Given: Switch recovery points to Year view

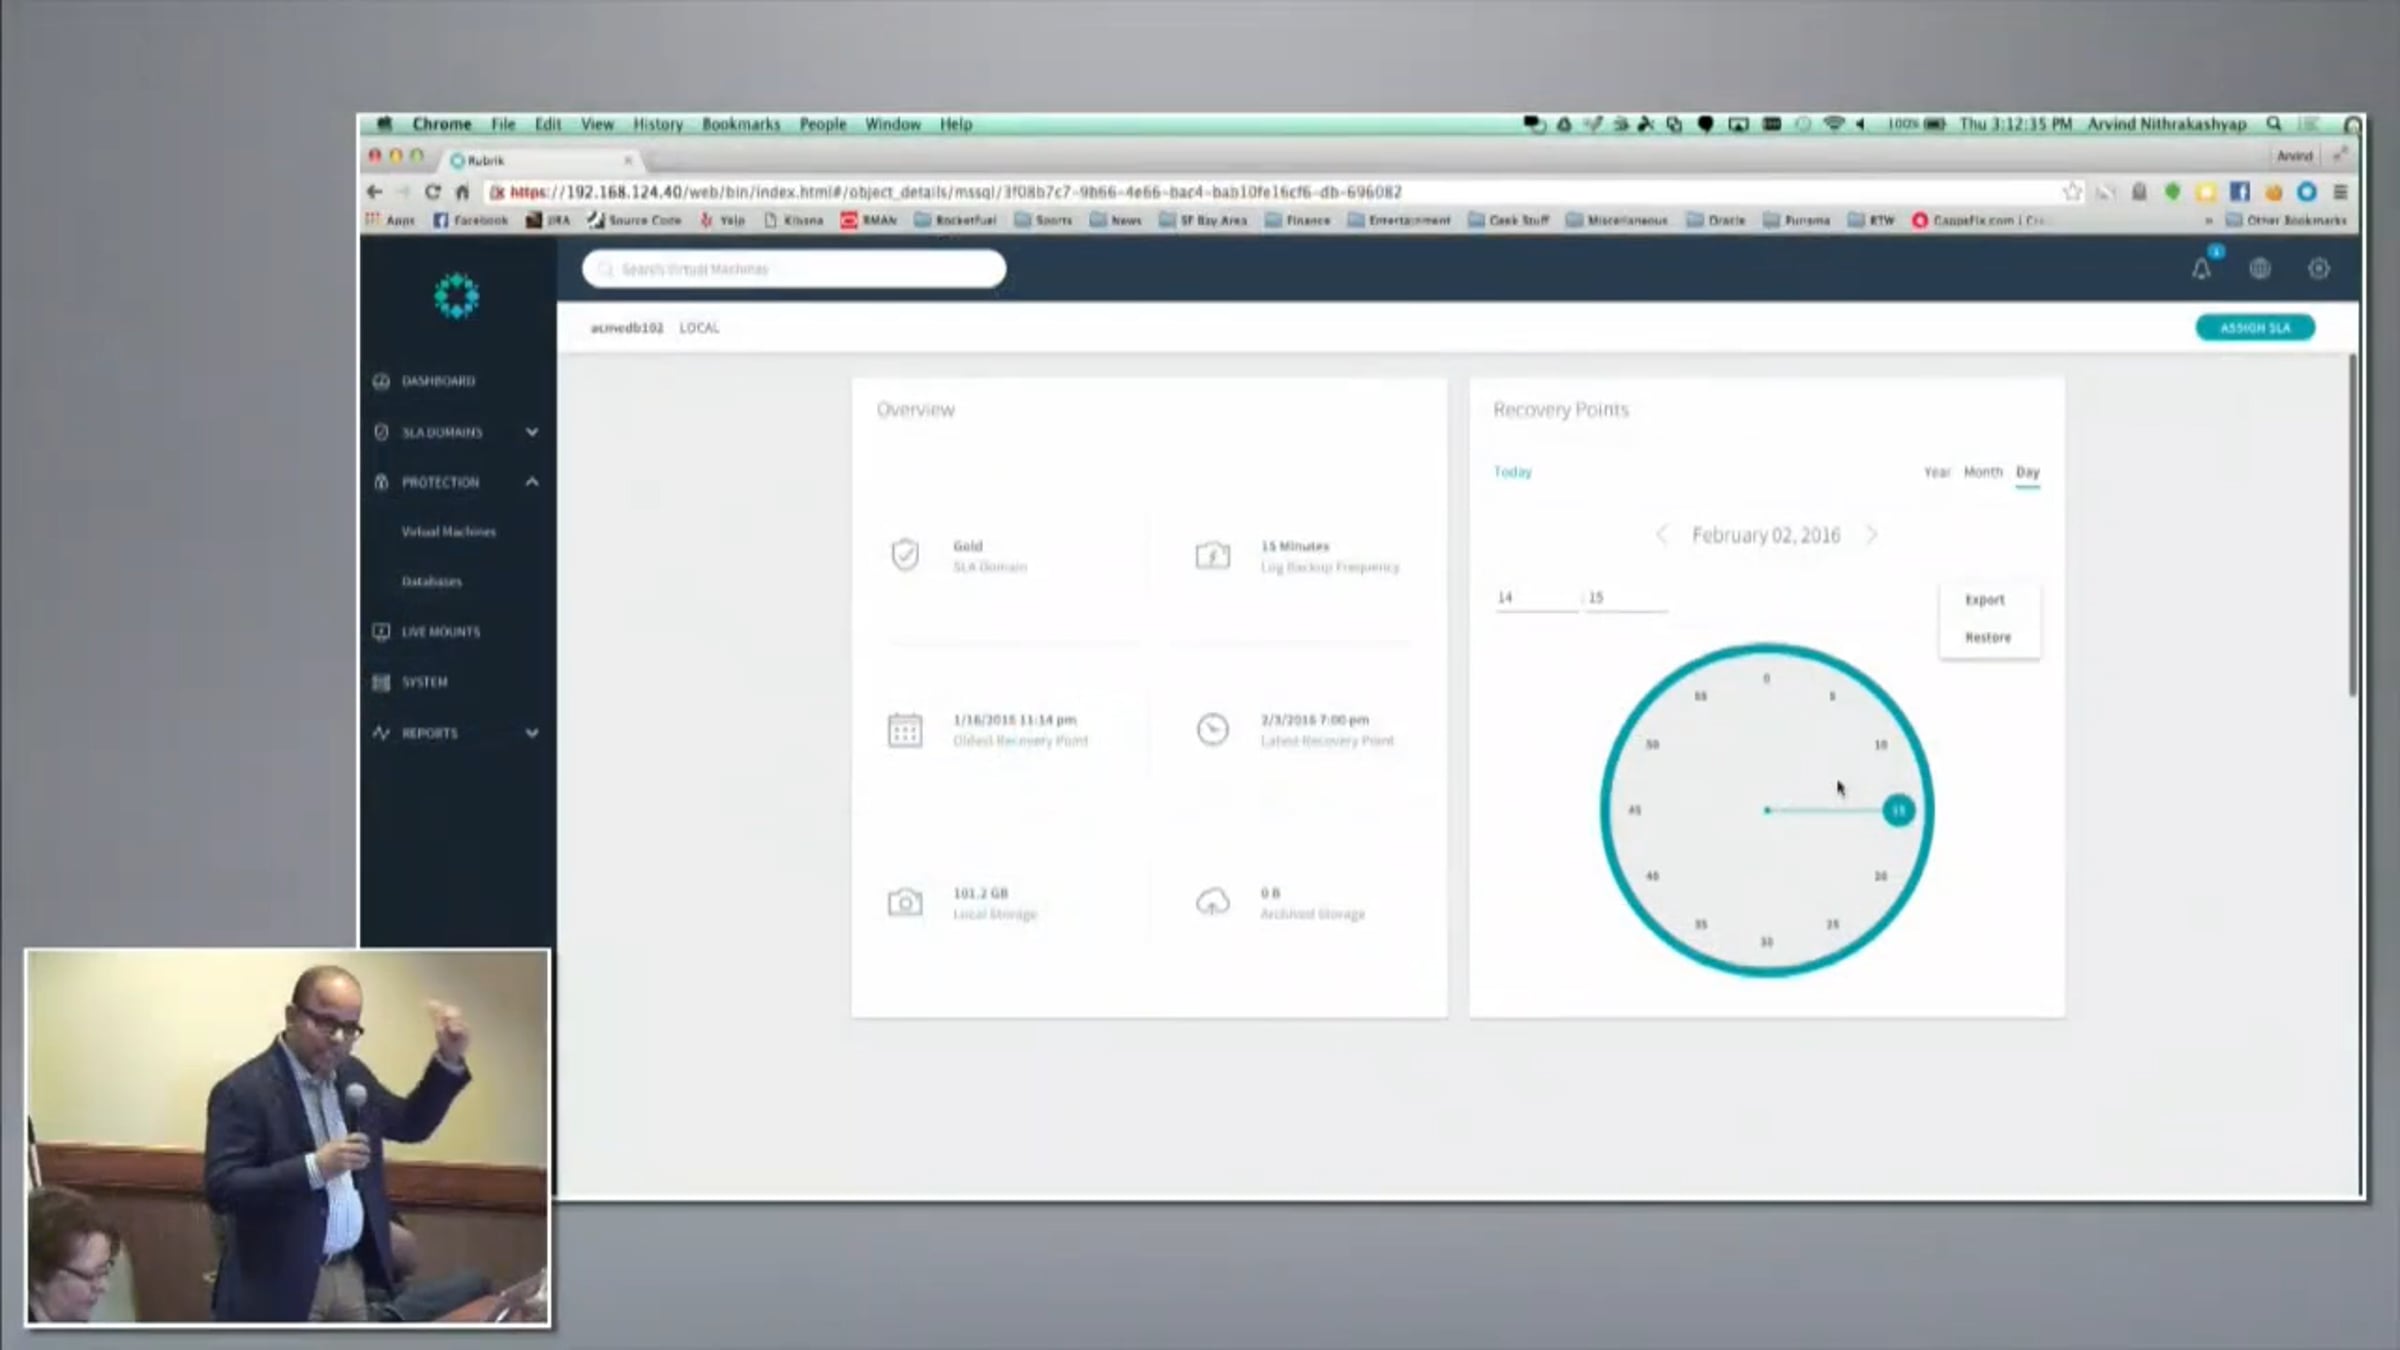Looking at the screenshot, I should 1937,472.
